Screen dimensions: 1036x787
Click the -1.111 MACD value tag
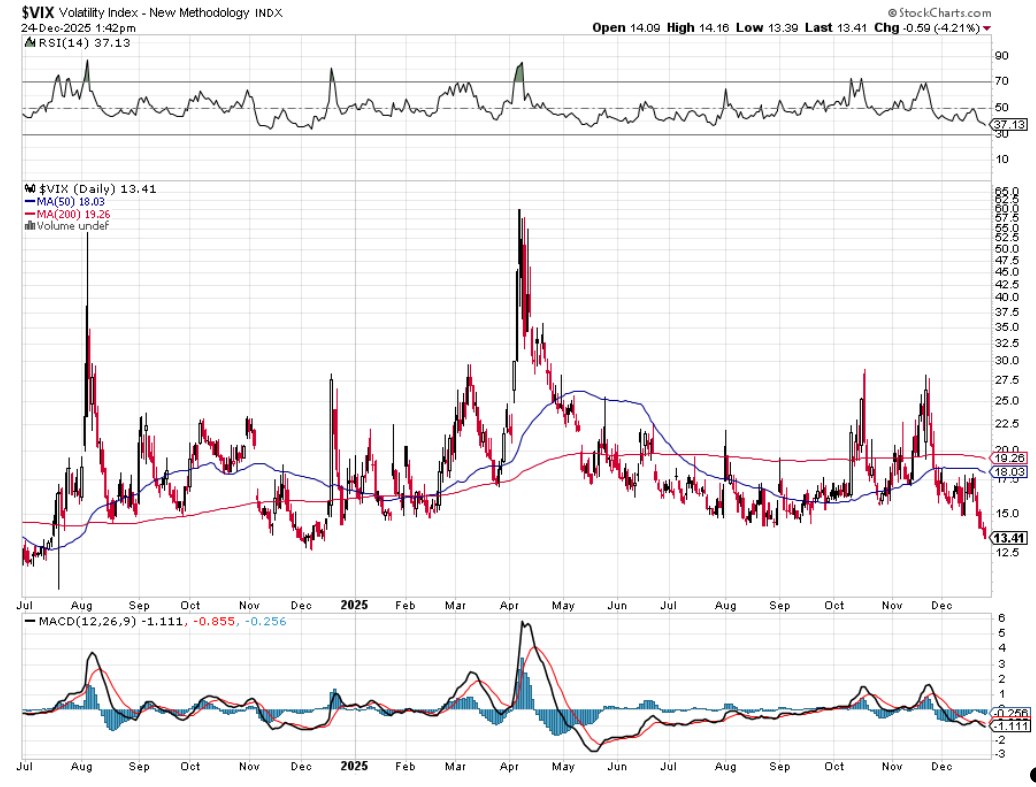[x=1005, y=726]
